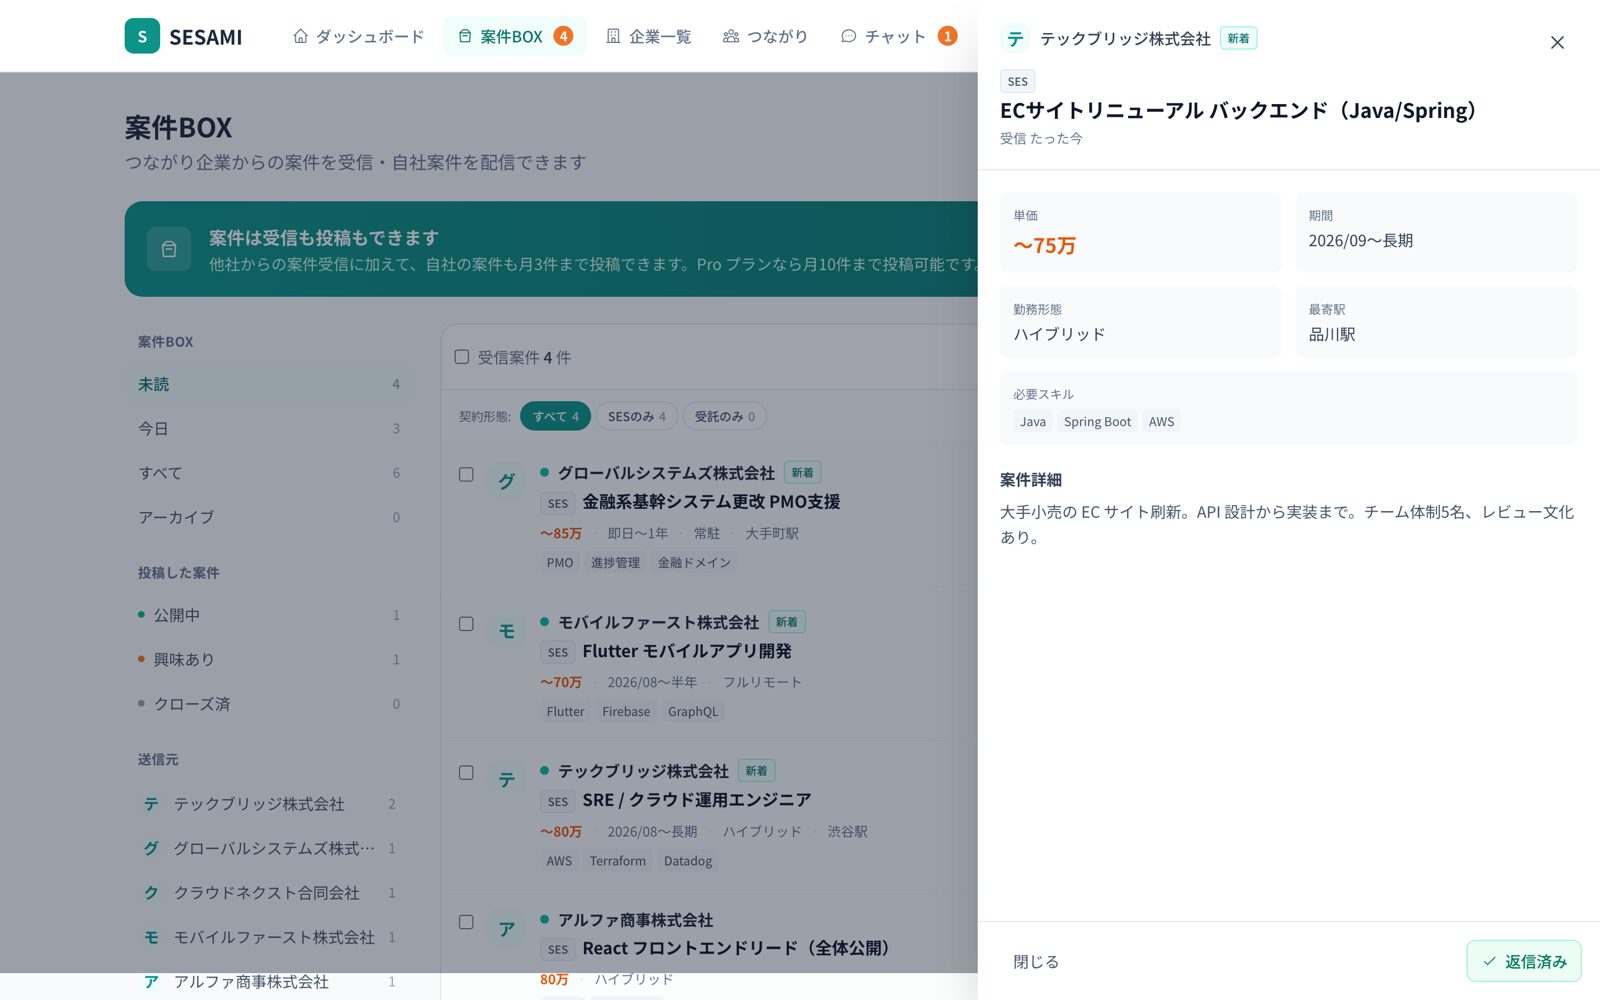The width and height of the screenshot is (1600, 1000).
Task: Click the ア avatar in the list
Action: (x=507, y=929)
